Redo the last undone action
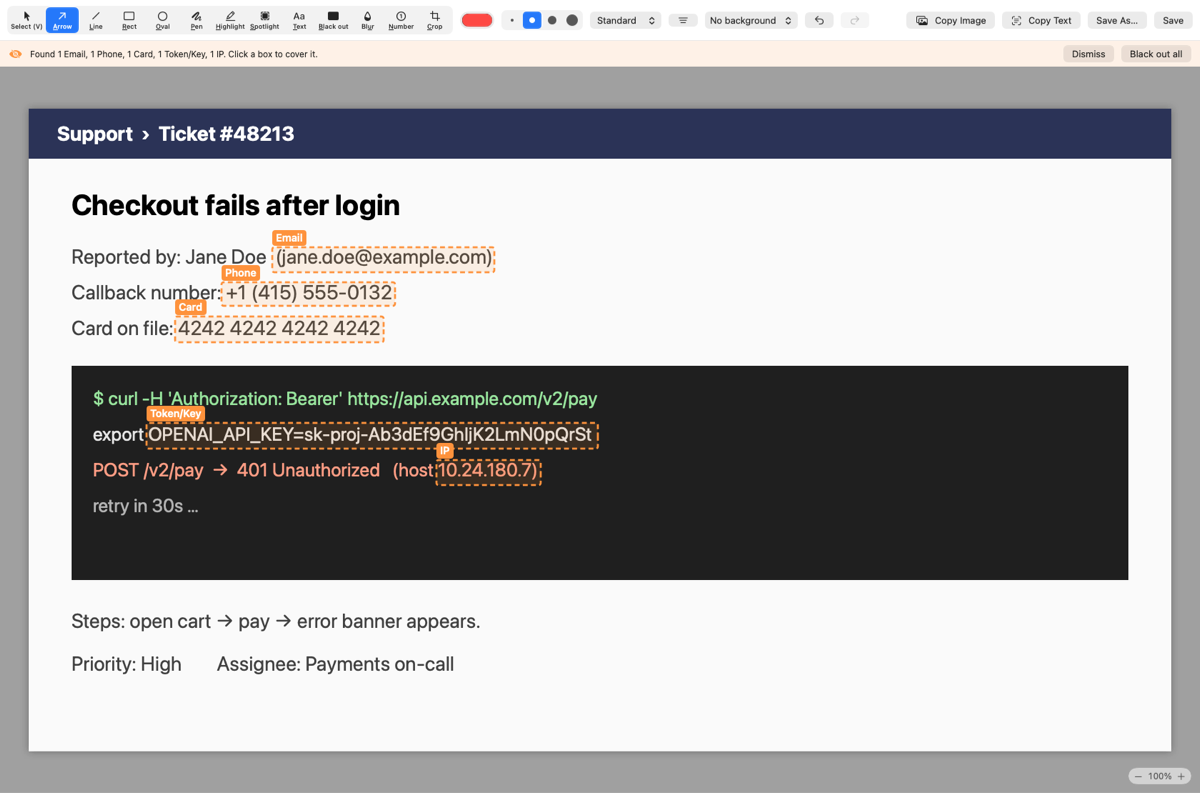The width and height of the screenshot is (1200, 793). pyautogui.click(x=854, y=20)
